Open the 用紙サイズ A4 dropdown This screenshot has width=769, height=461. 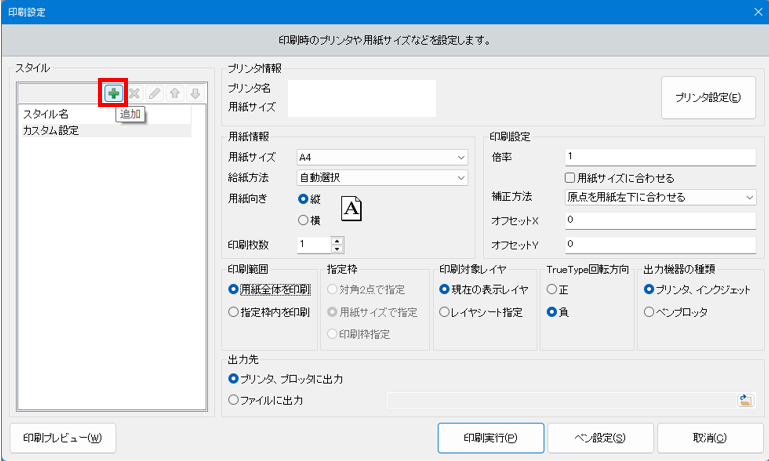coord(382,157)
